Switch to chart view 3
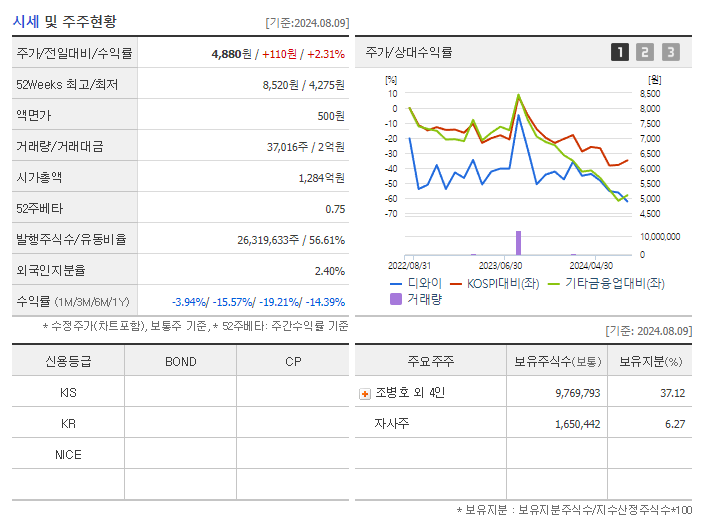This screenshot has height=525, width=702. coord(671,52)
